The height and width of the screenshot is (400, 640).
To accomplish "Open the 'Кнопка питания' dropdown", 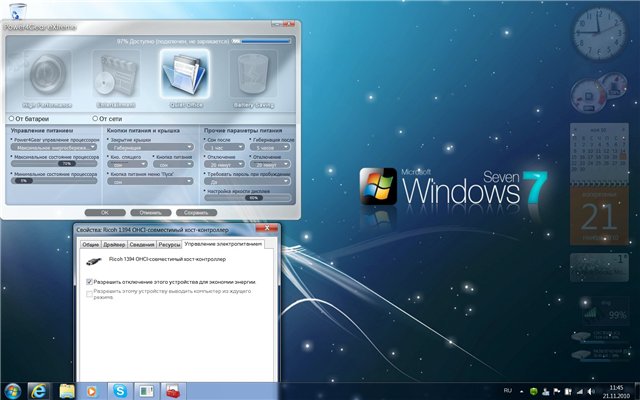I will [173, 164].
